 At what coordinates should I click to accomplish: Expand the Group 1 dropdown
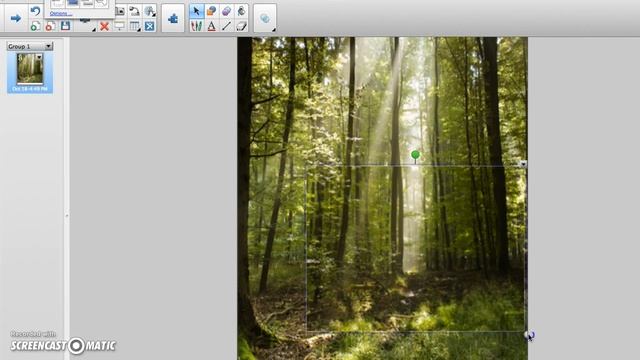click(49, 47)
